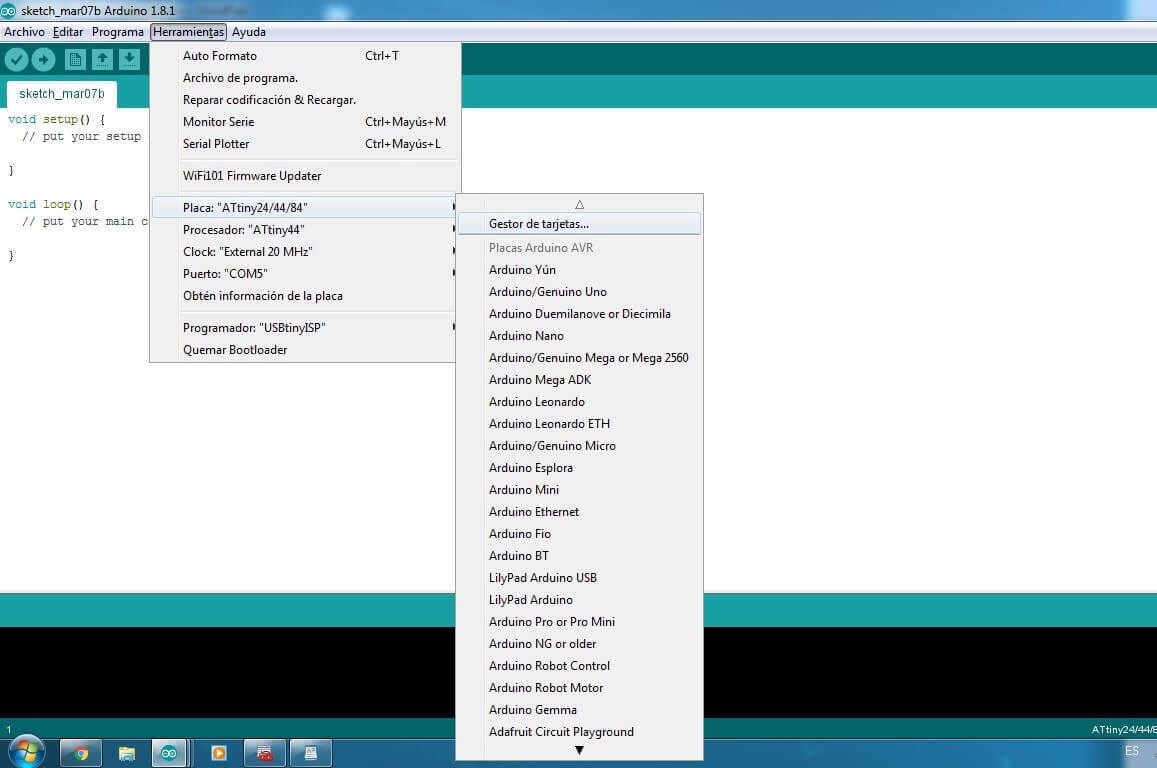Select Arduino Nano board
This screenshot has width=1157, height=768.
point(579,336)
